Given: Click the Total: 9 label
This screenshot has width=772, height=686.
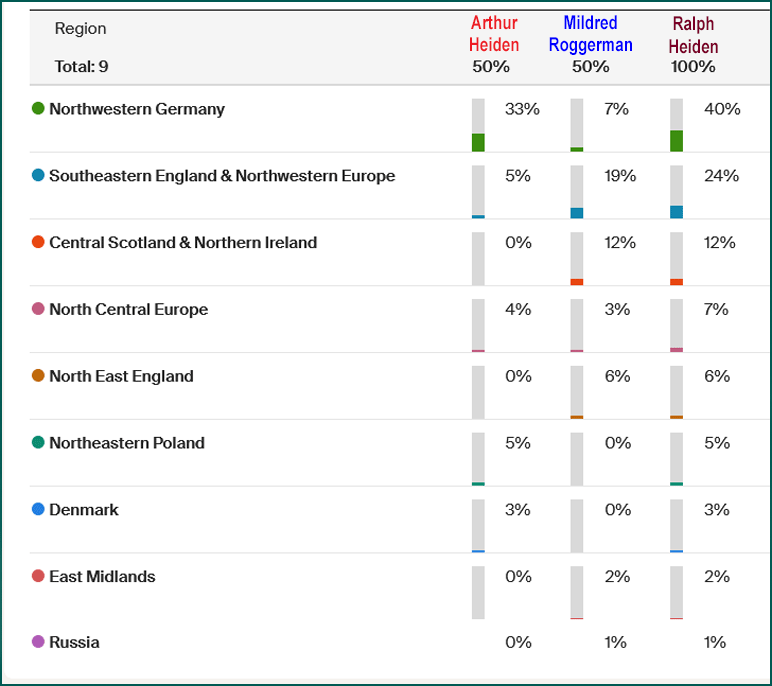Looking at the screenshot, I should click(x=83, y=67).
